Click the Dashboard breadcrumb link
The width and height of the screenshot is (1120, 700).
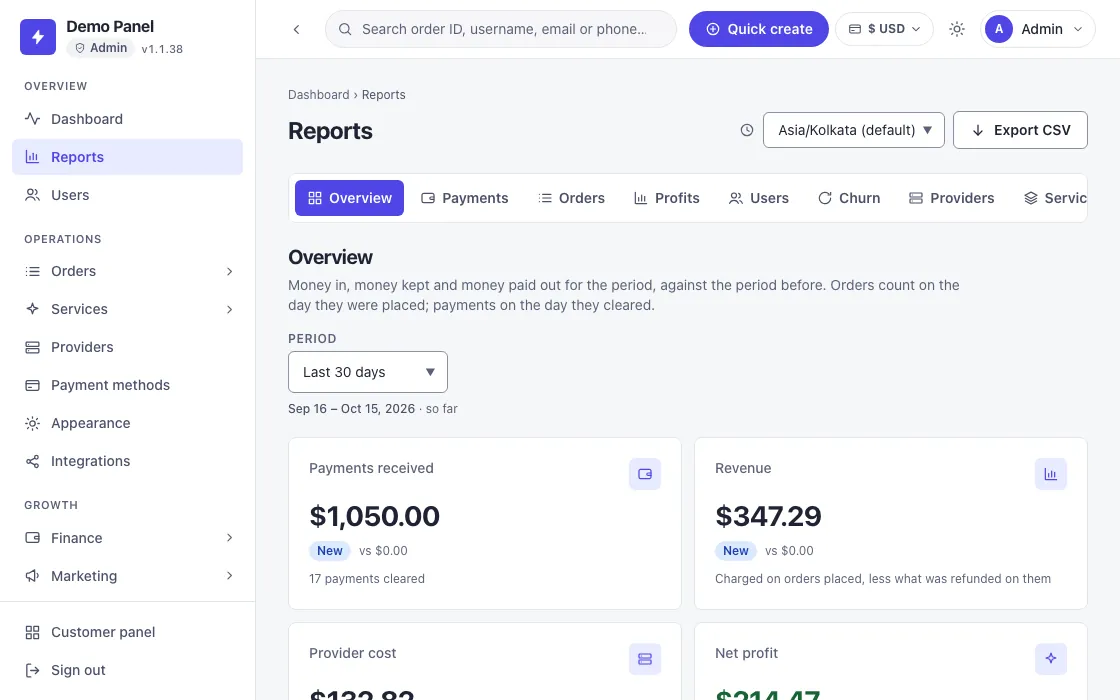click(x=319, y=95)
